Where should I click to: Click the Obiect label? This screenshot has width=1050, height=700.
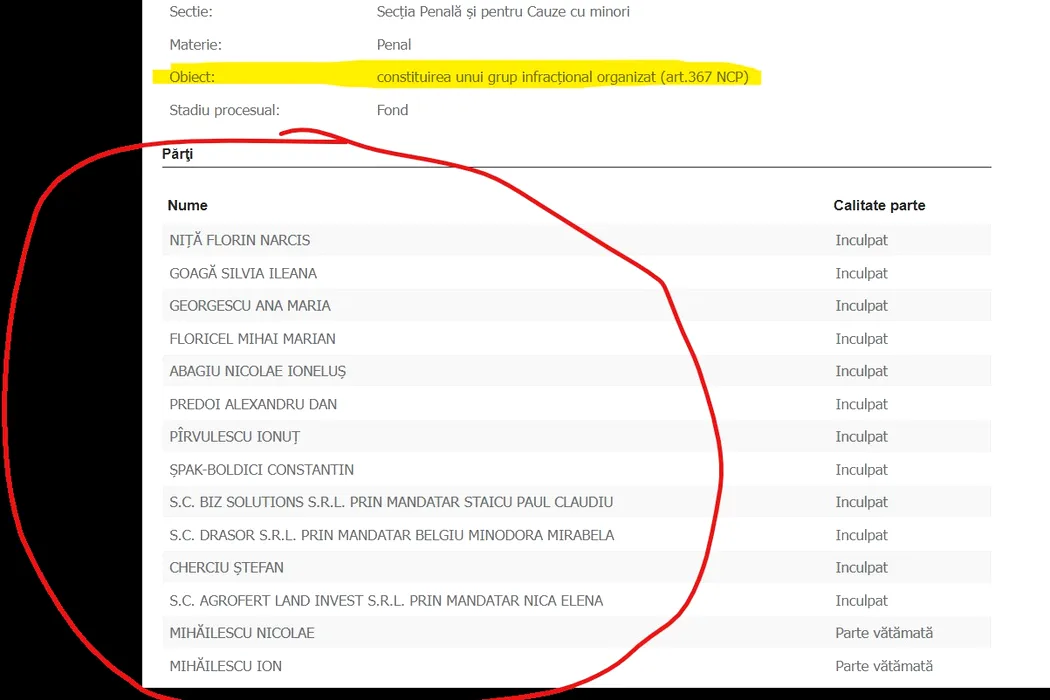coord(192,77)
